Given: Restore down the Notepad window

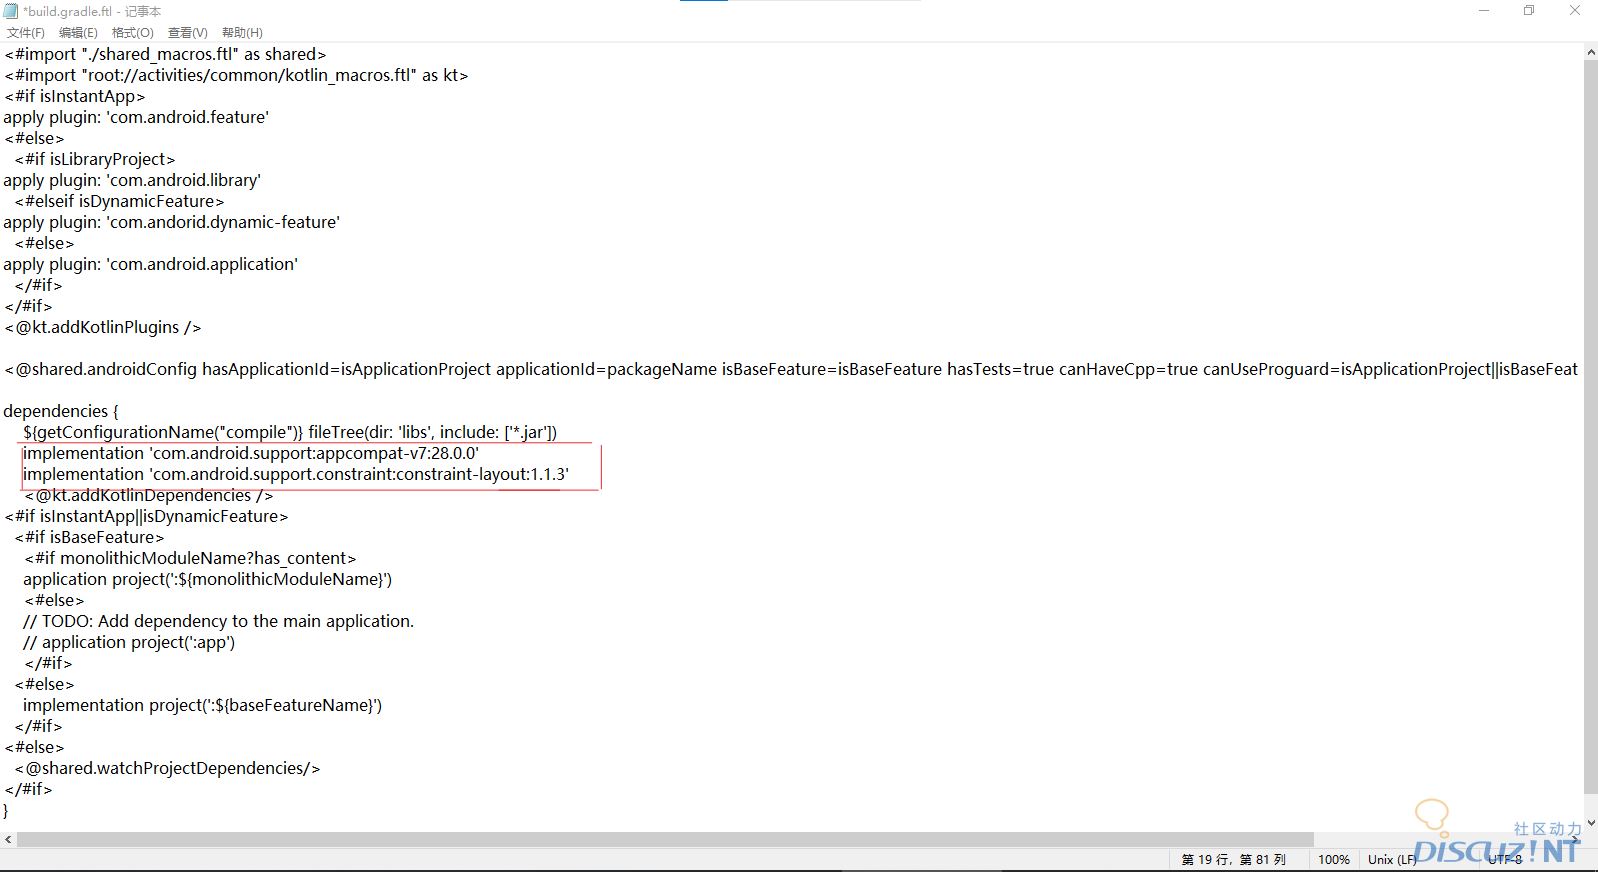Looking at the screenshot, I should [x=1529, y=11].
